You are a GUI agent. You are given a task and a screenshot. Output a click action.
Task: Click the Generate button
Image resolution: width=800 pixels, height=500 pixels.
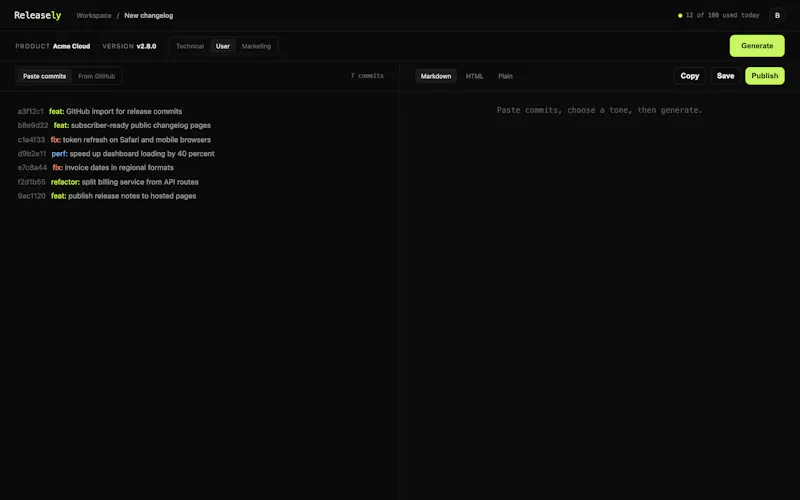757,46
